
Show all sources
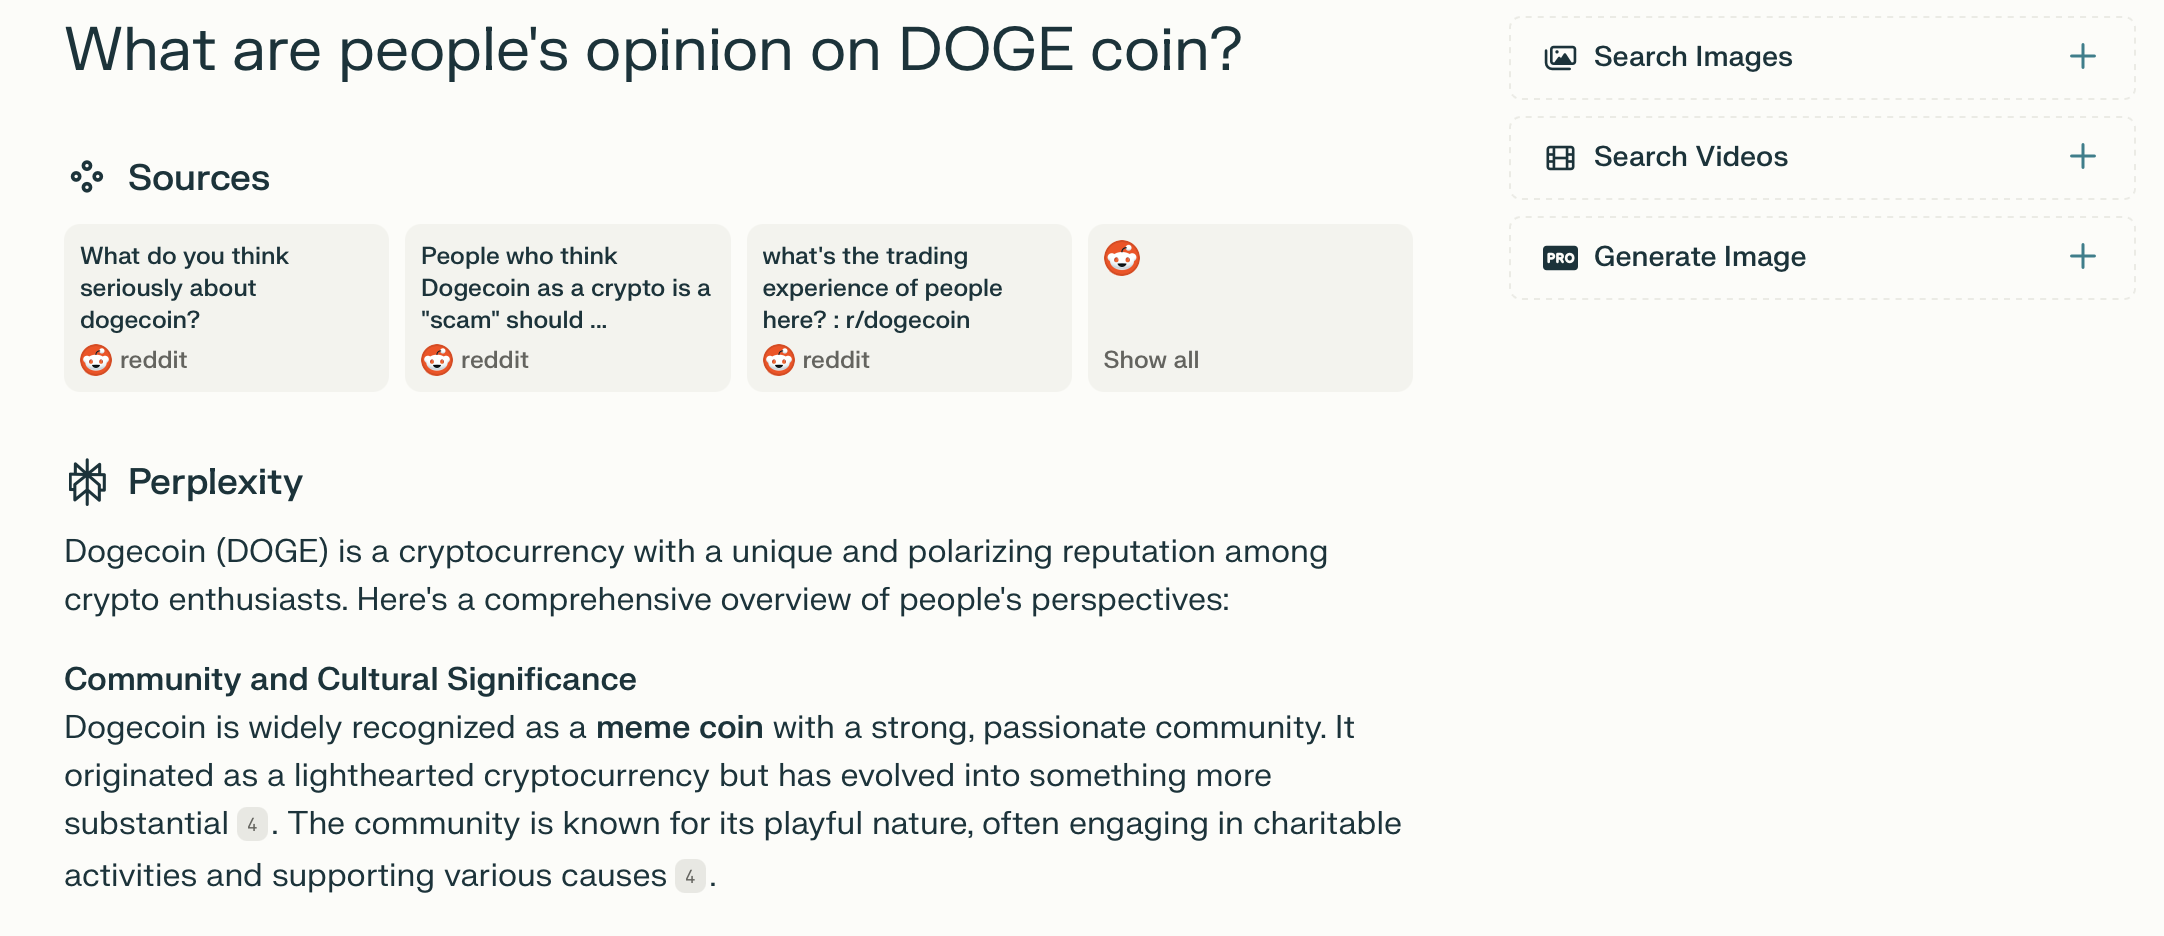(1151, 360)
